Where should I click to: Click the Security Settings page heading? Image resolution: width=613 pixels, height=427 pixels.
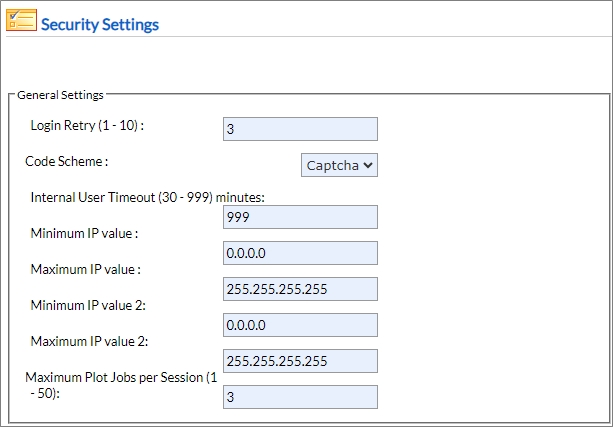(x=99, y=23)
